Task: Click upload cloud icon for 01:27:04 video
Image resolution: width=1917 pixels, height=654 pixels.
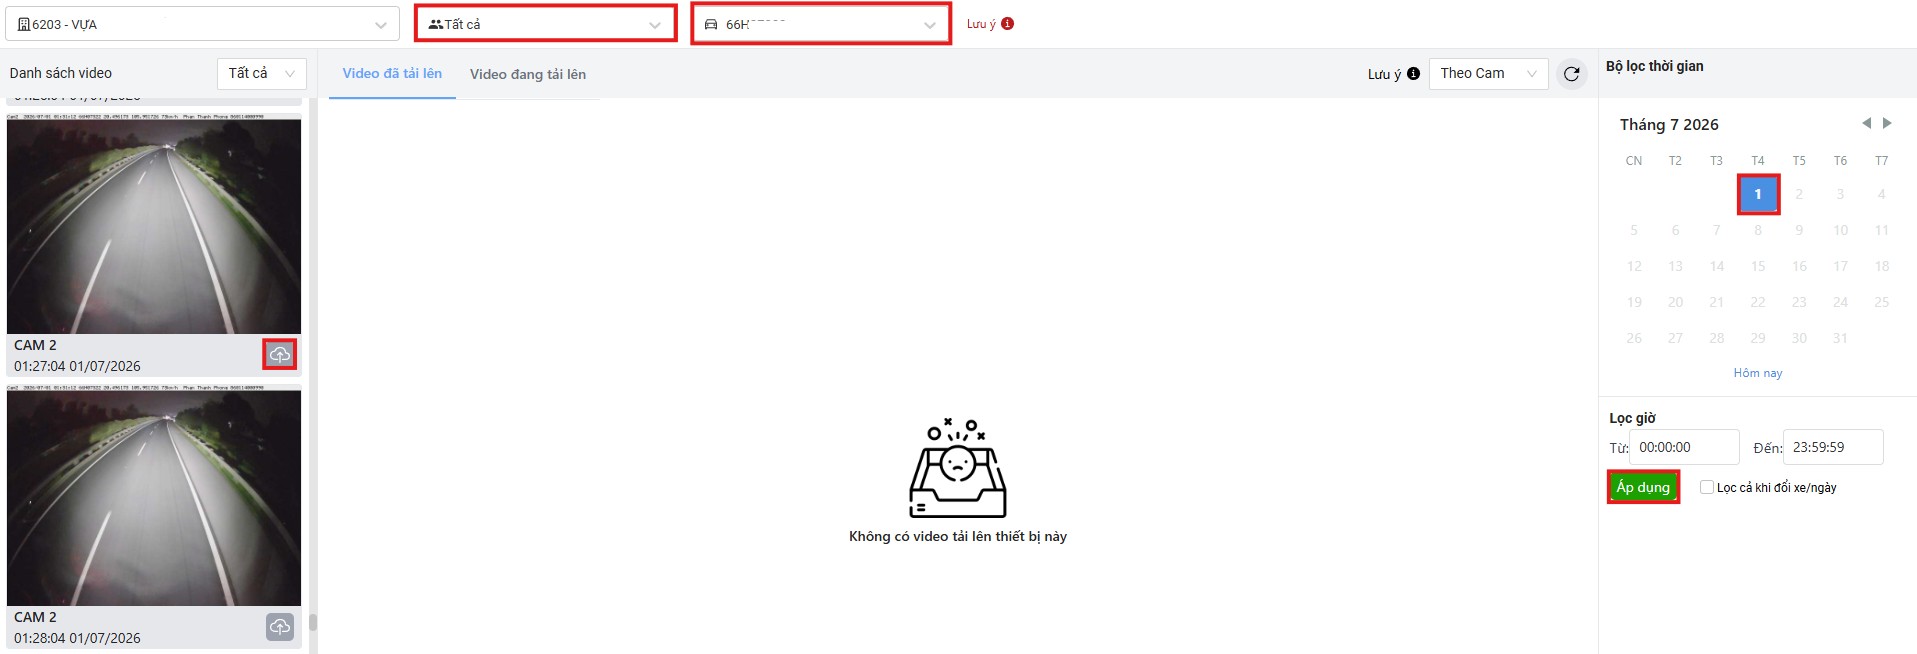Action: click(x=280, y=355)
